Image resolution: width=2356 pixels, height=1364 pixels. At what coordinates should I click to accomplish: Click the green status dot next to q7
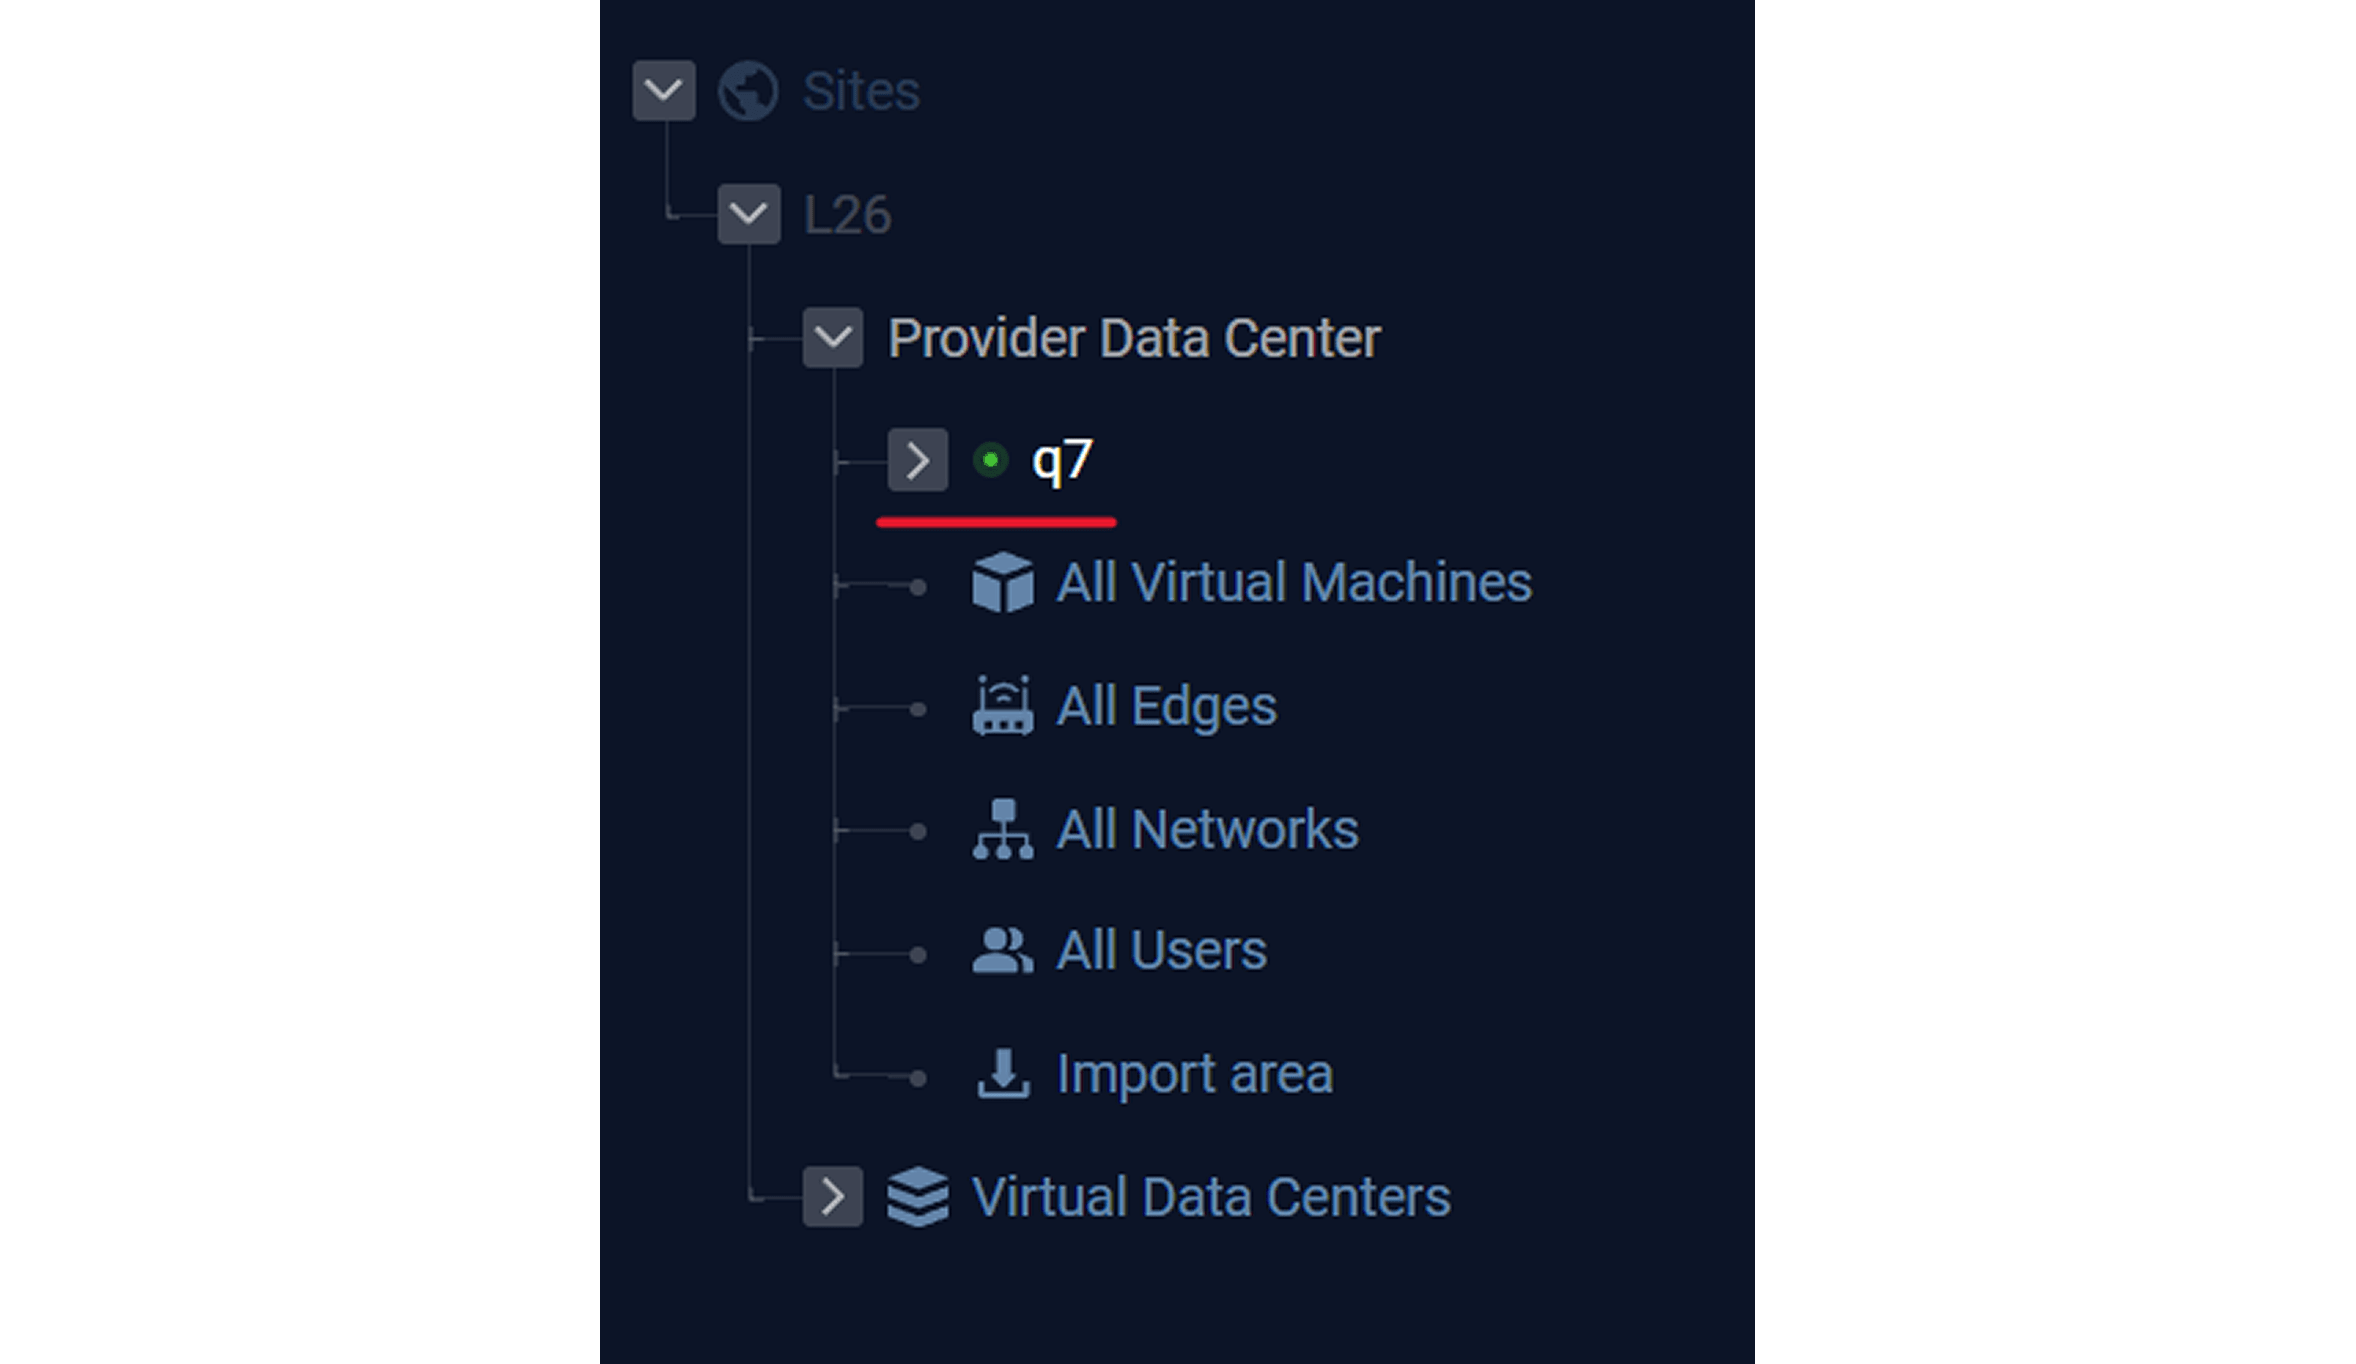click(990, 460)
